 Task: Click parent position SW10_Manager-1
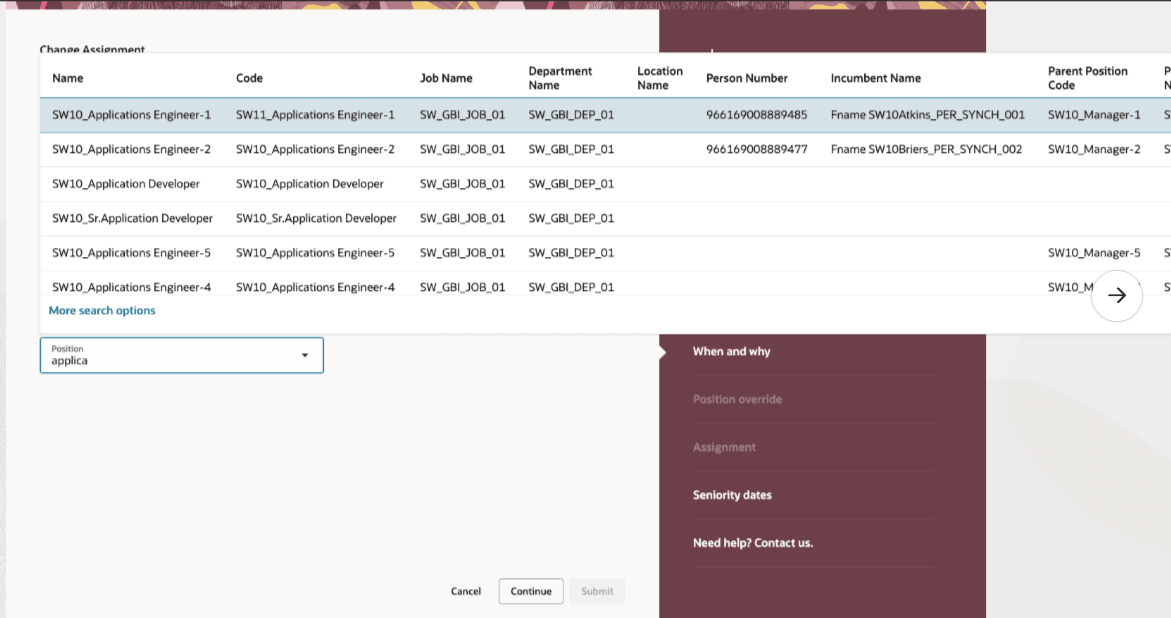coord(1094,115)
